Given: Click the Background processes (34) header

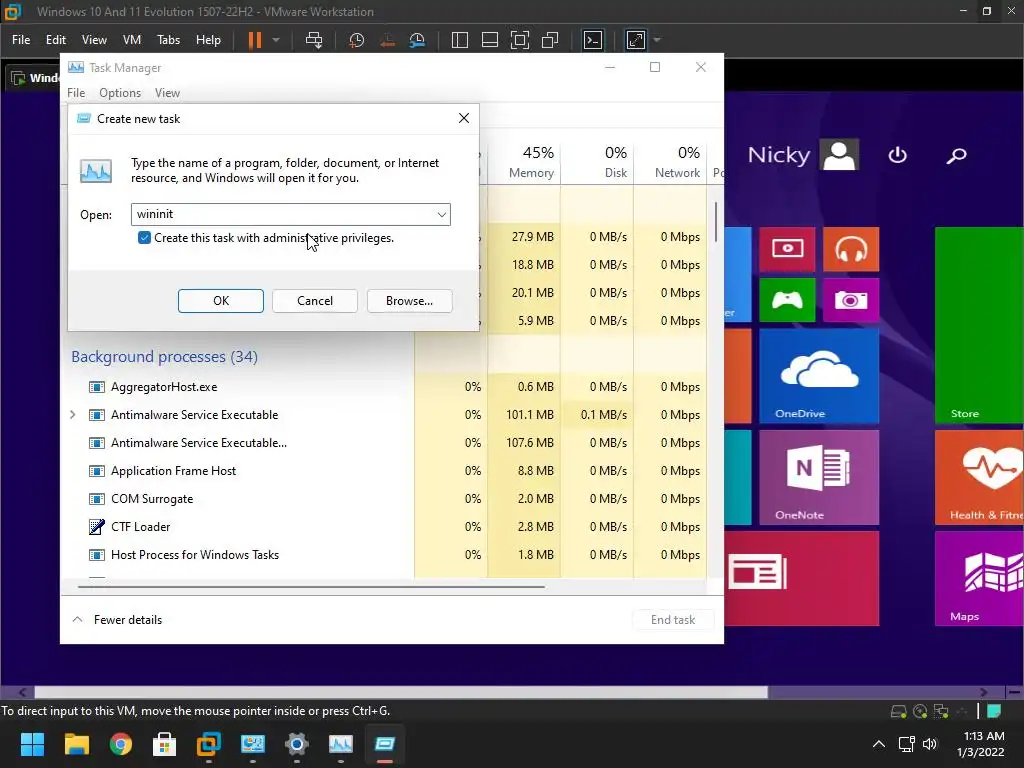Looking at the screenshot, I should click(x=165, y=357).
